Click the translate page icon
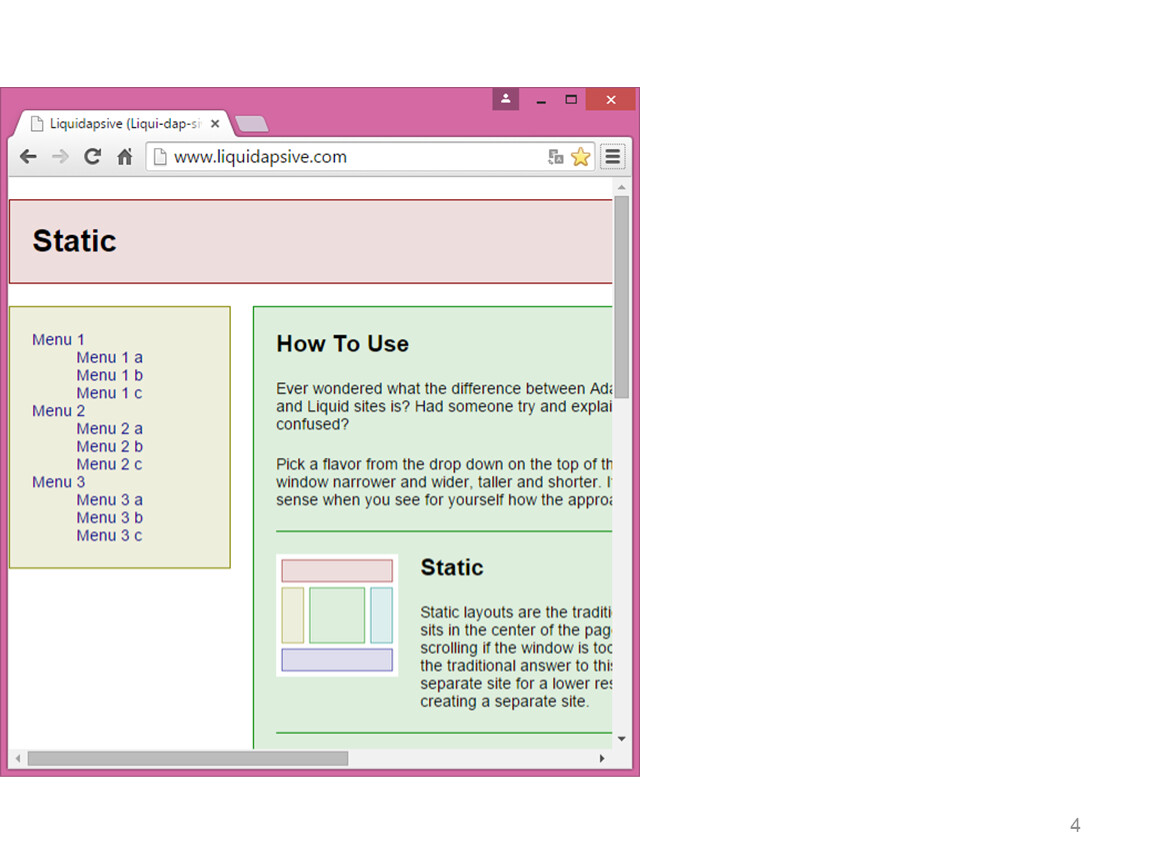The height and width of the screenshot is (864, 1150). [x=556, y=157]
